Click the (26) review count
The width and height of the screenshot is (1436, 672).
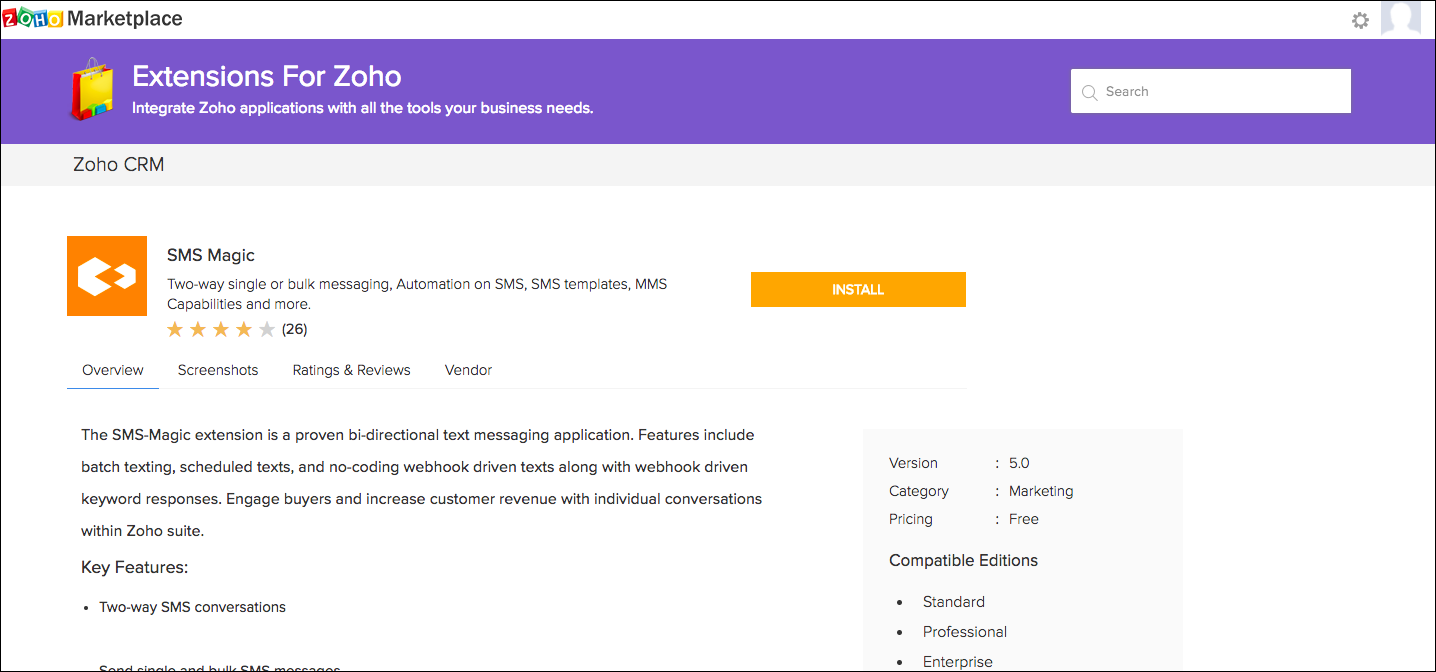pos(294,329)
